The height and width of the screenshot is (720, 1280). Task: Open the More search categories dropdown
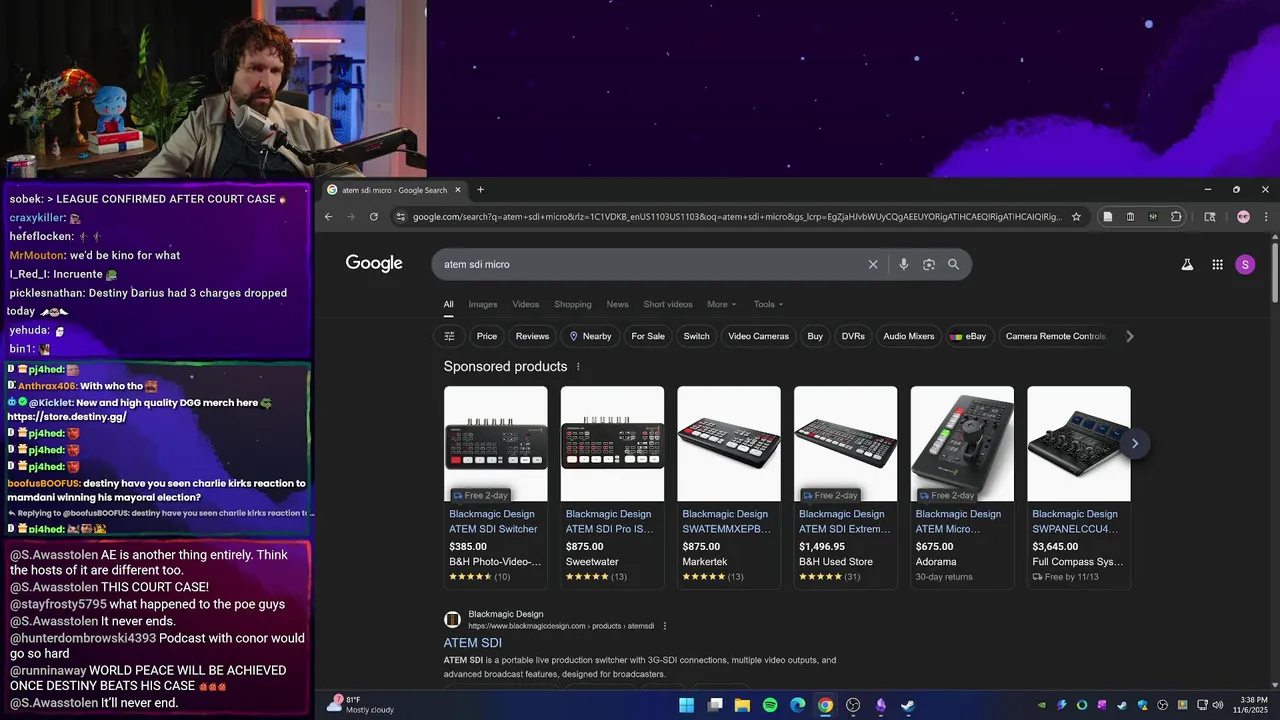[x=721, y=304]
